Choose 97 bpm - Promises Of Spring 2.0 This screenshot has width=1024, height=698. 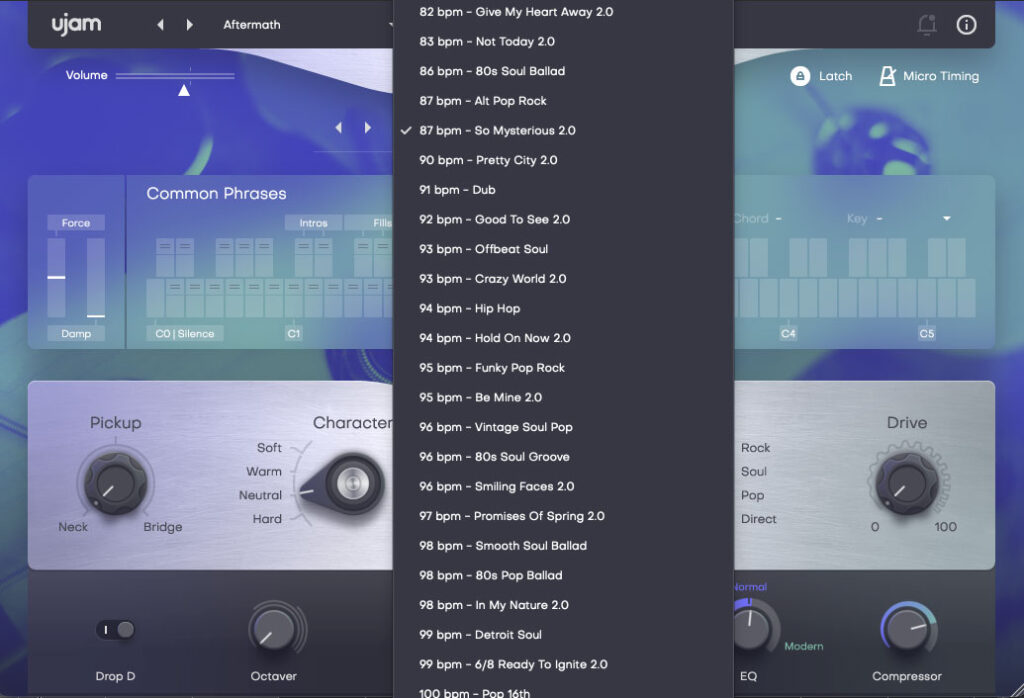[x=563, y=516]
